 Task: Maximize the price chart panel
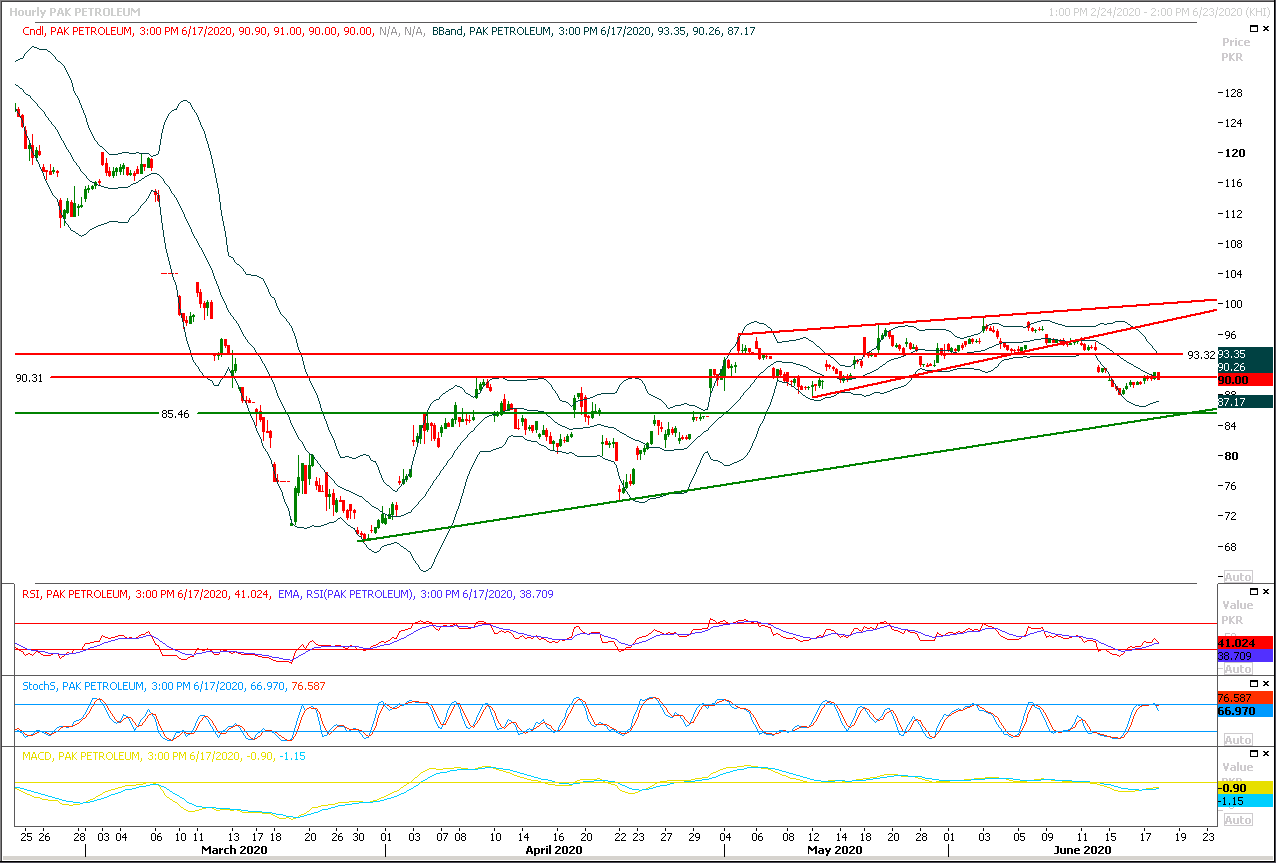coord(1255,31)
